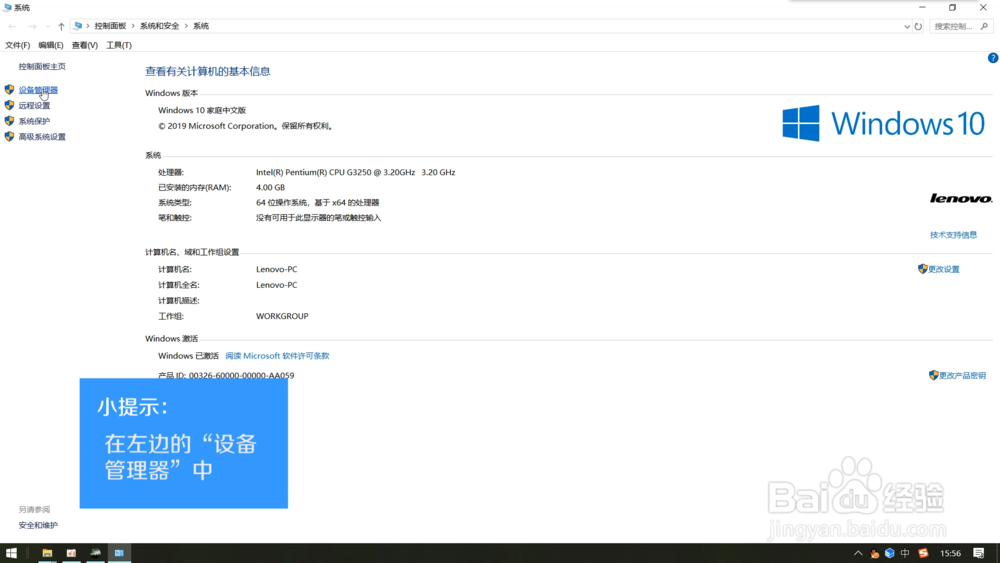
Task: Click the taskbar clock 15:56
Action: point(951,553)
